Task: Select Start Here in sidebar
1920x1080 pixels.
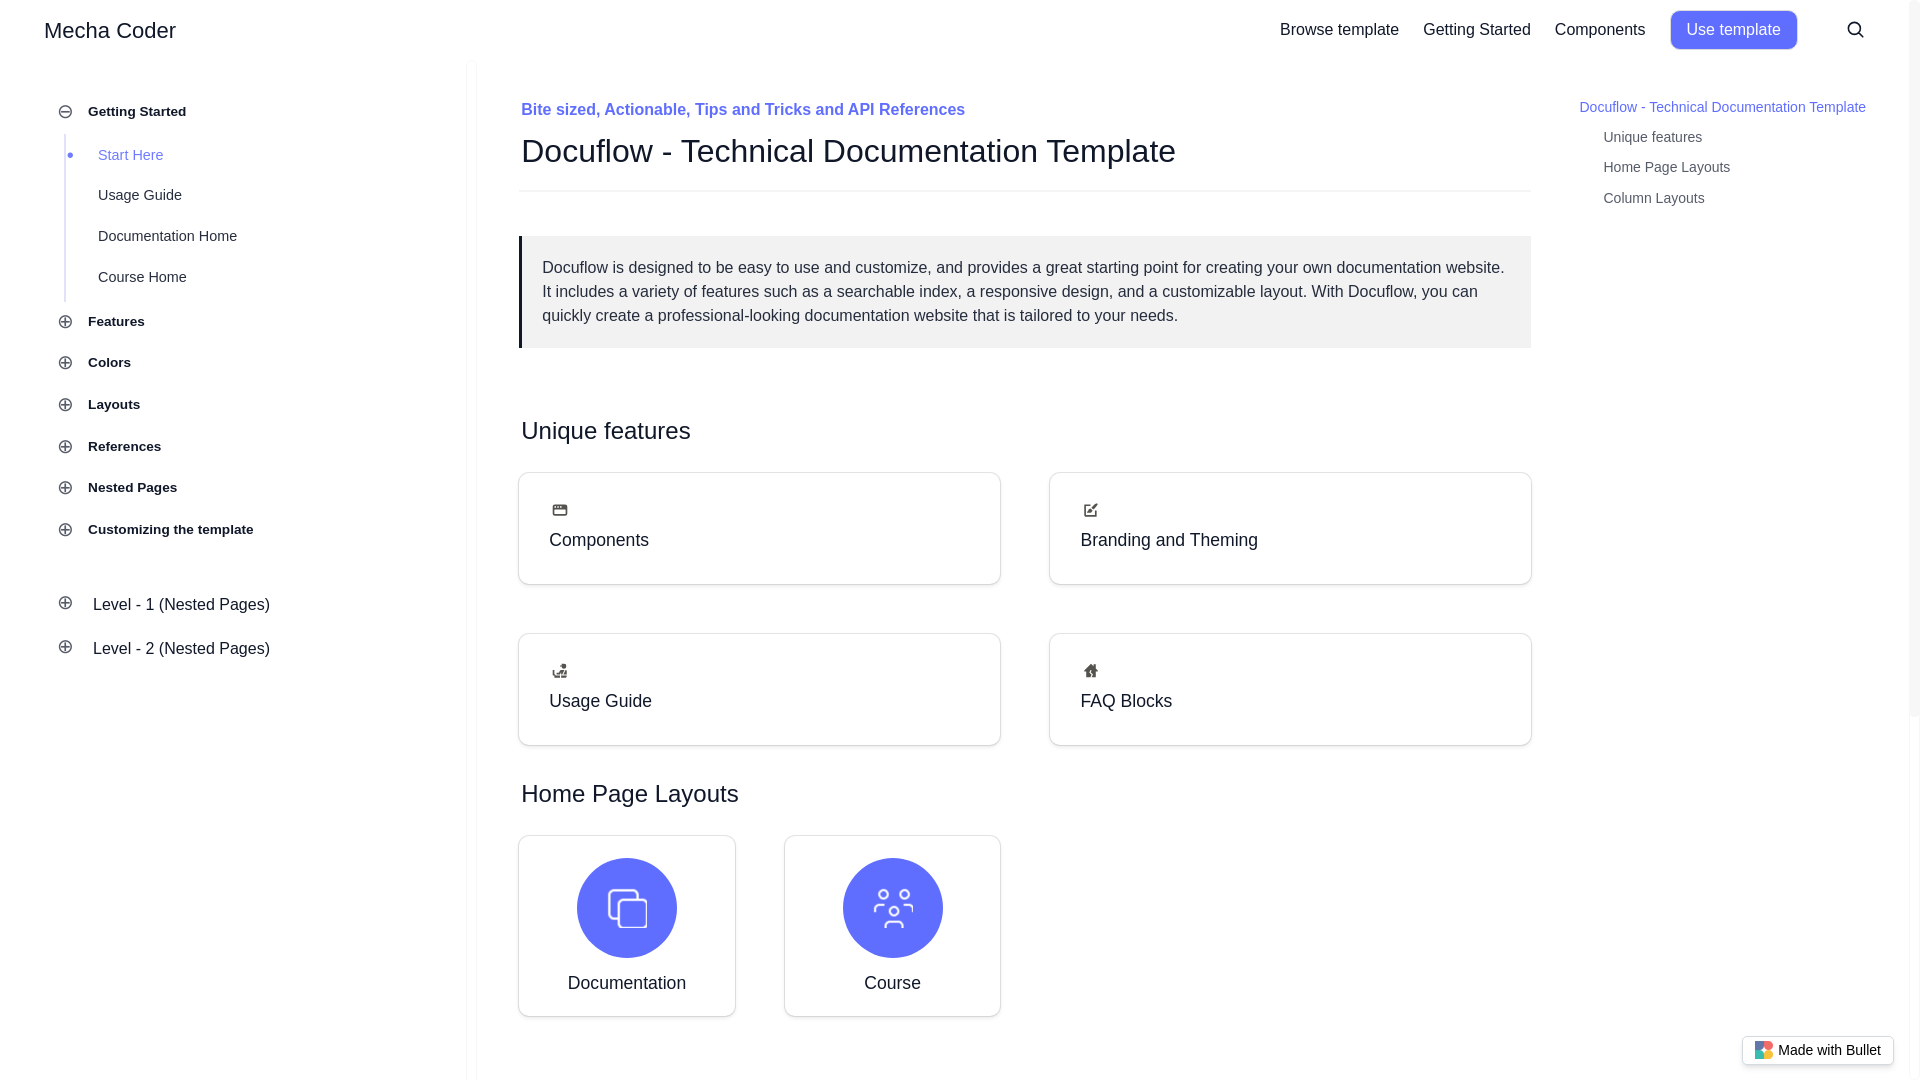Action: (x=130, y=155)
